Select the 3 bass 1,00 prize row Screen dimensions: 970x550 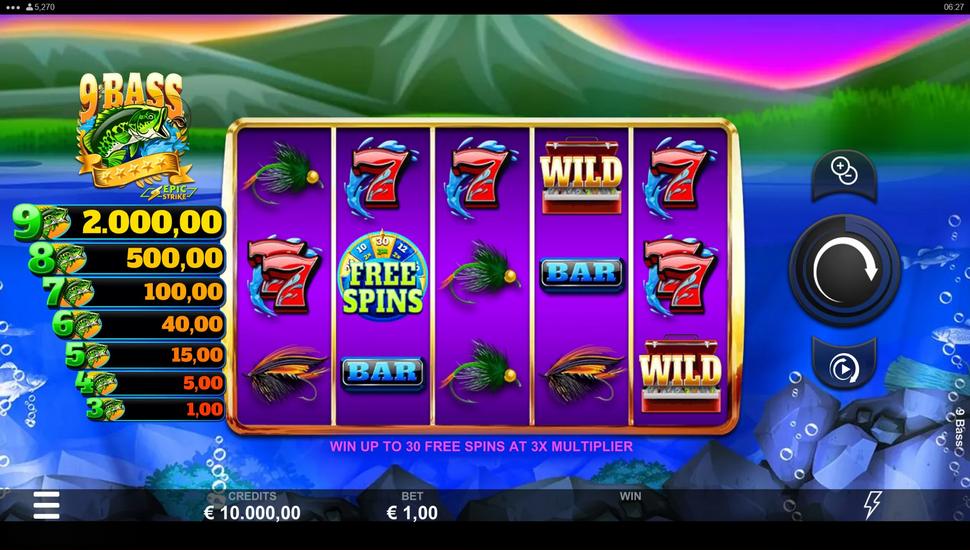point(155,409)
